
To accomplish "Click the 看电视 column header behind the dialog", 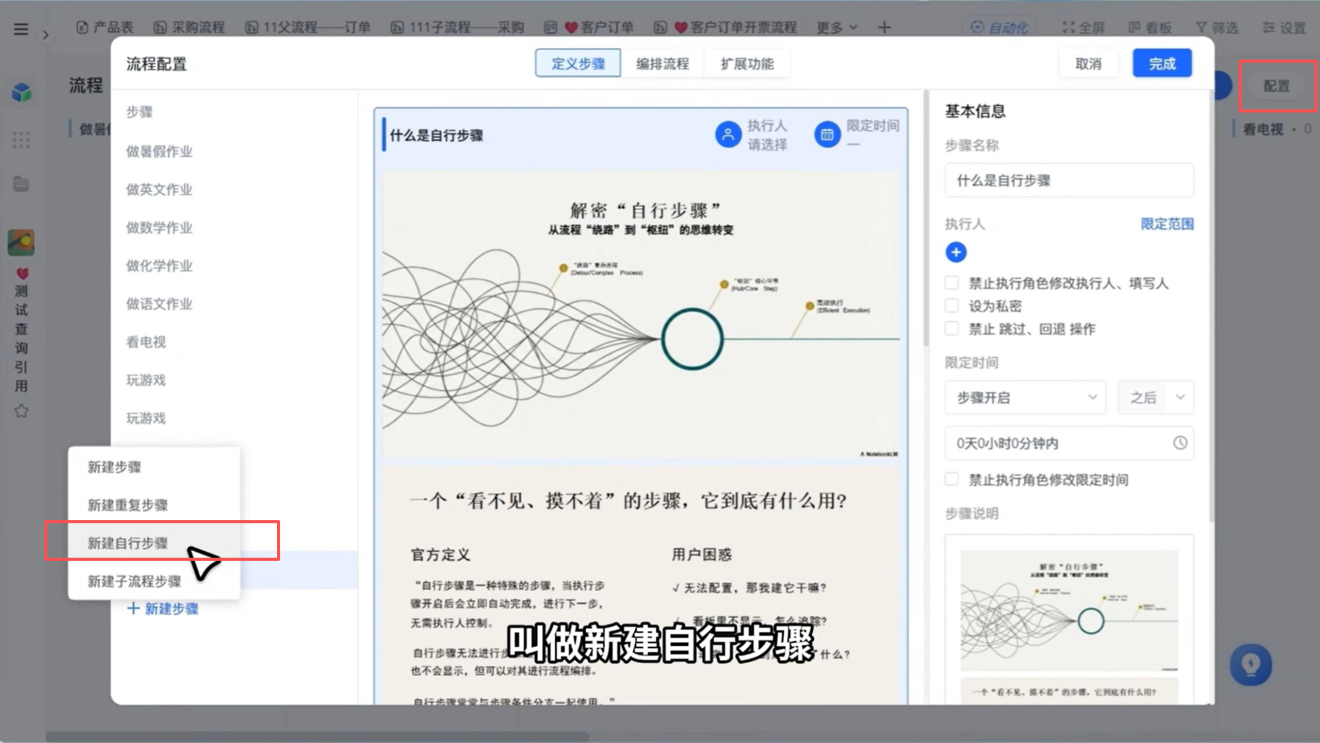I will click(x=1263, y=129).
